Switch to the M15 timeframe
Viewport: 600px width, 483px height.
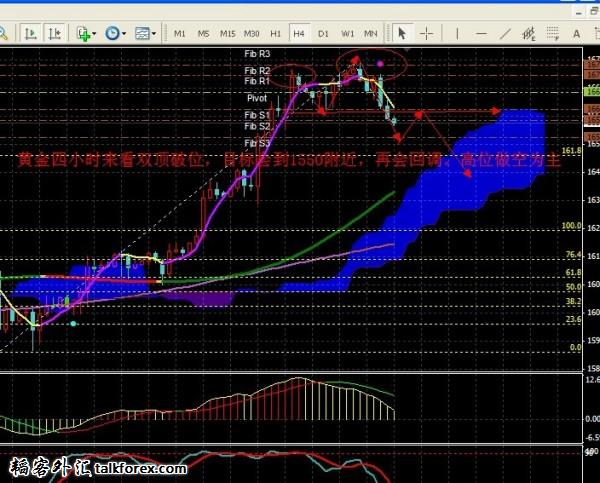click(227, 34)
